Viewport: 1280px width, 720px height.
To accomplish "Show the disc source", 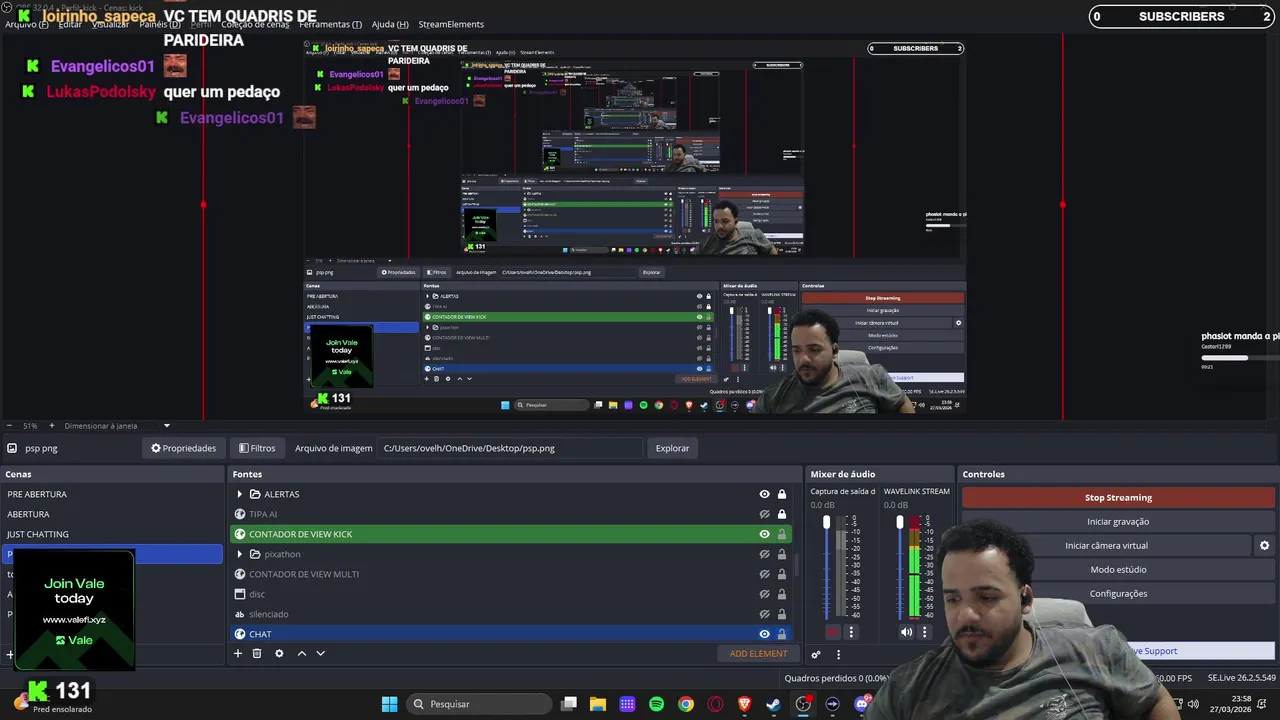I will (x=765, y=594).
